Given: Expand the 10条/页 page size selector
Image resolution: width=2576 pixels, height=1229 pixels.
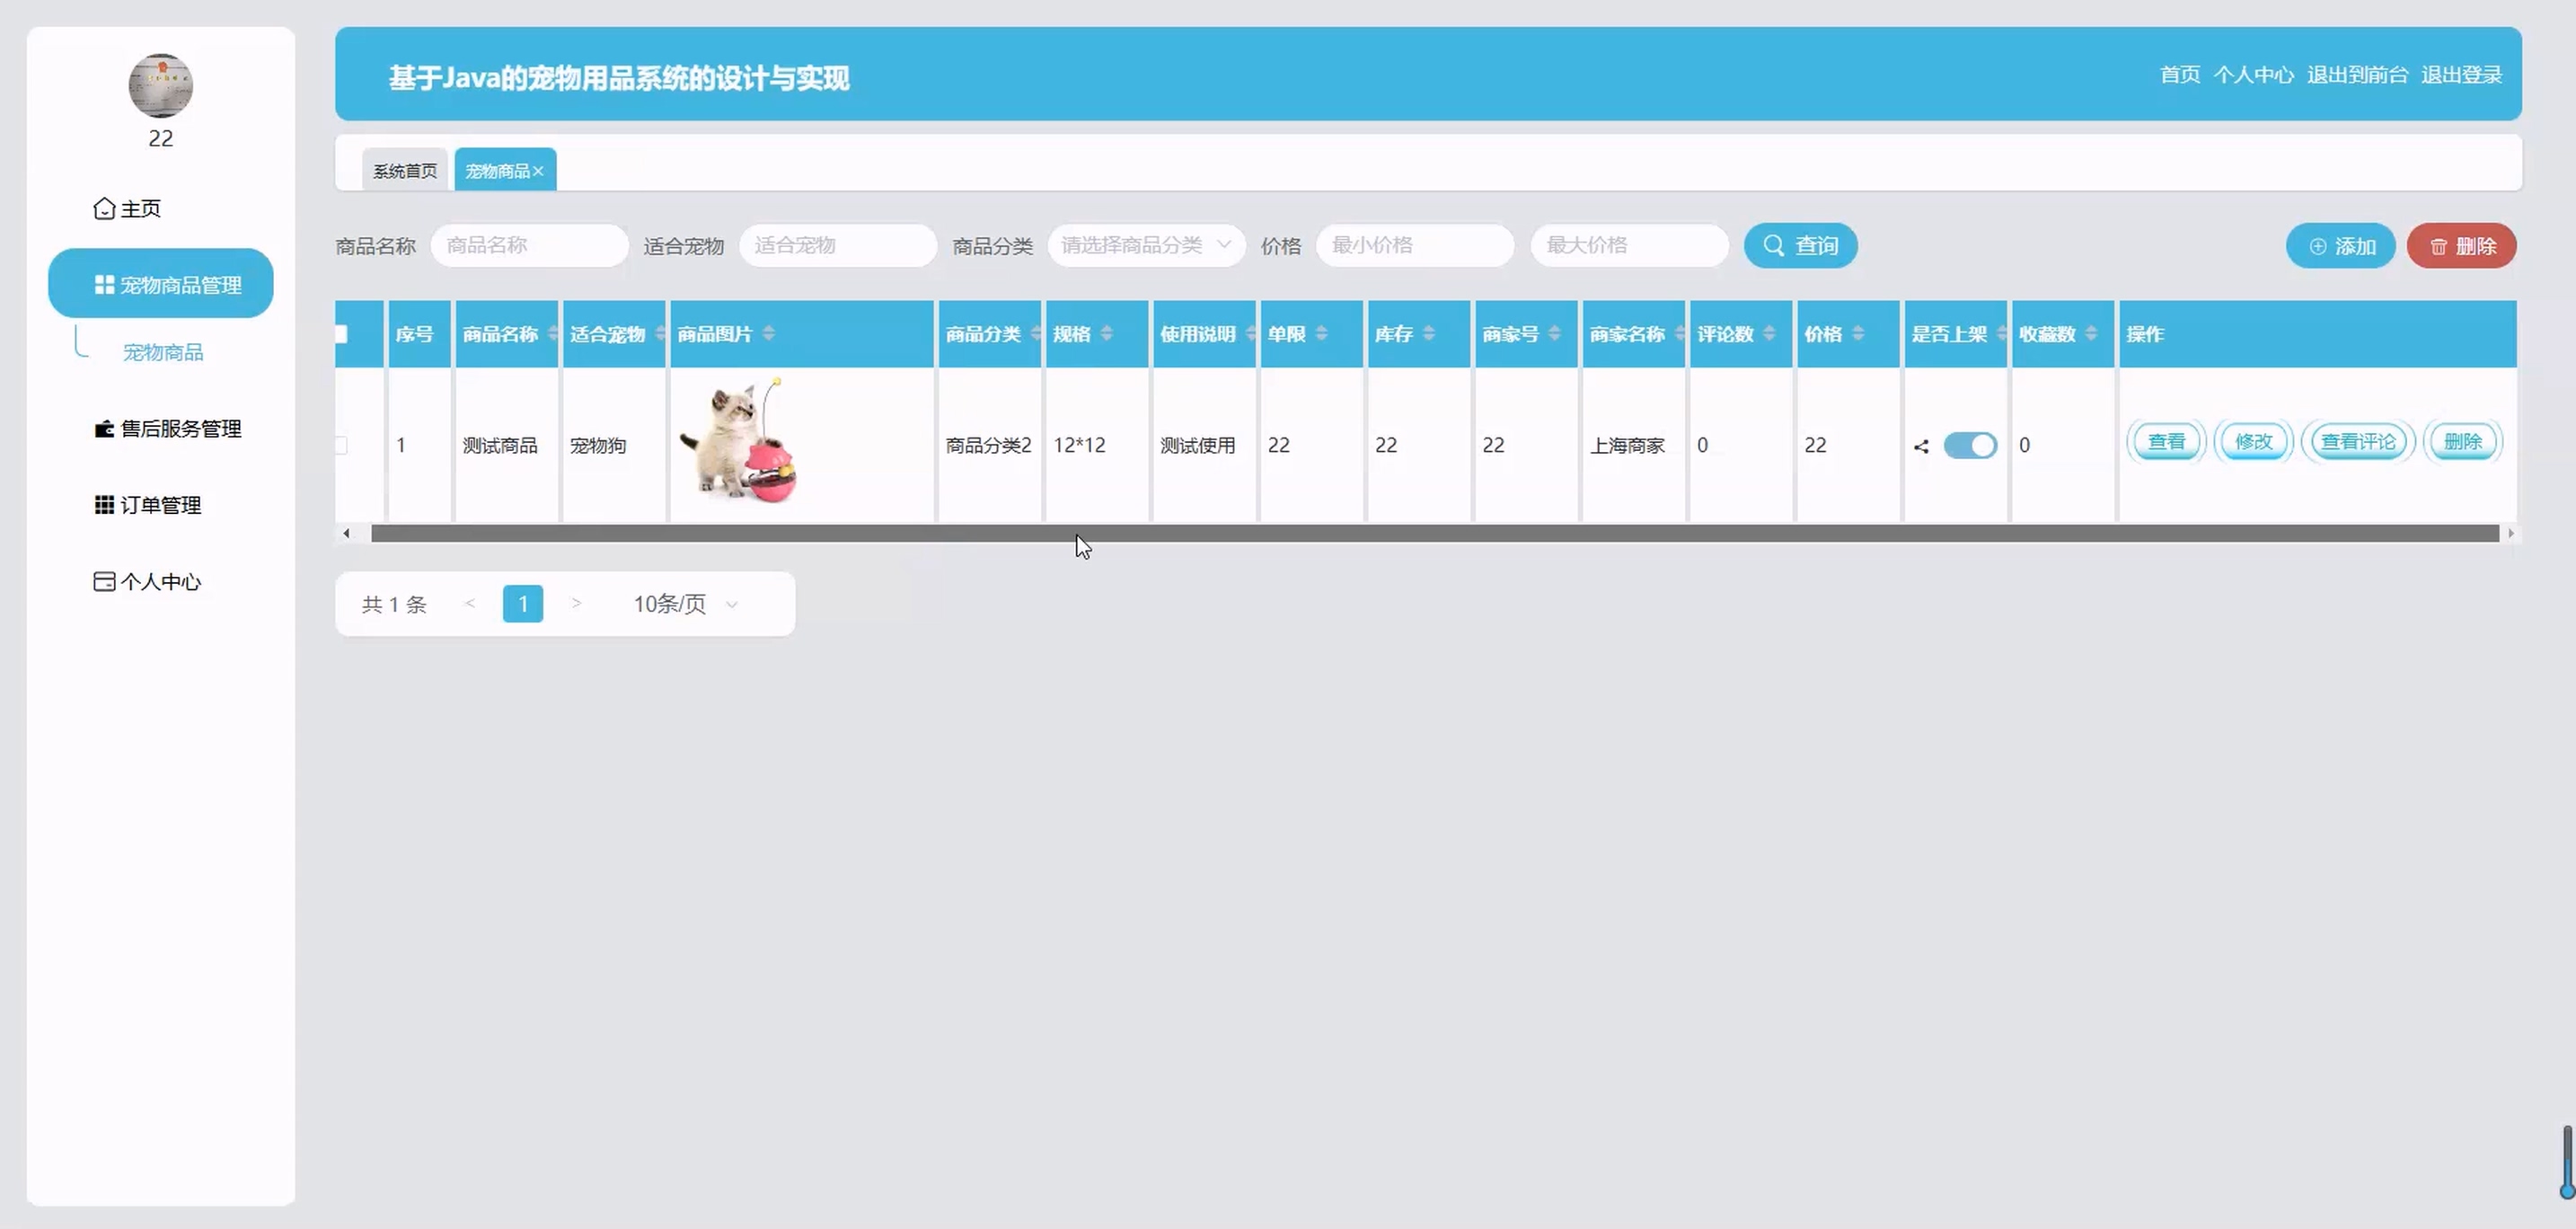Looking at the screenshot, I should [x=685, y=604].
